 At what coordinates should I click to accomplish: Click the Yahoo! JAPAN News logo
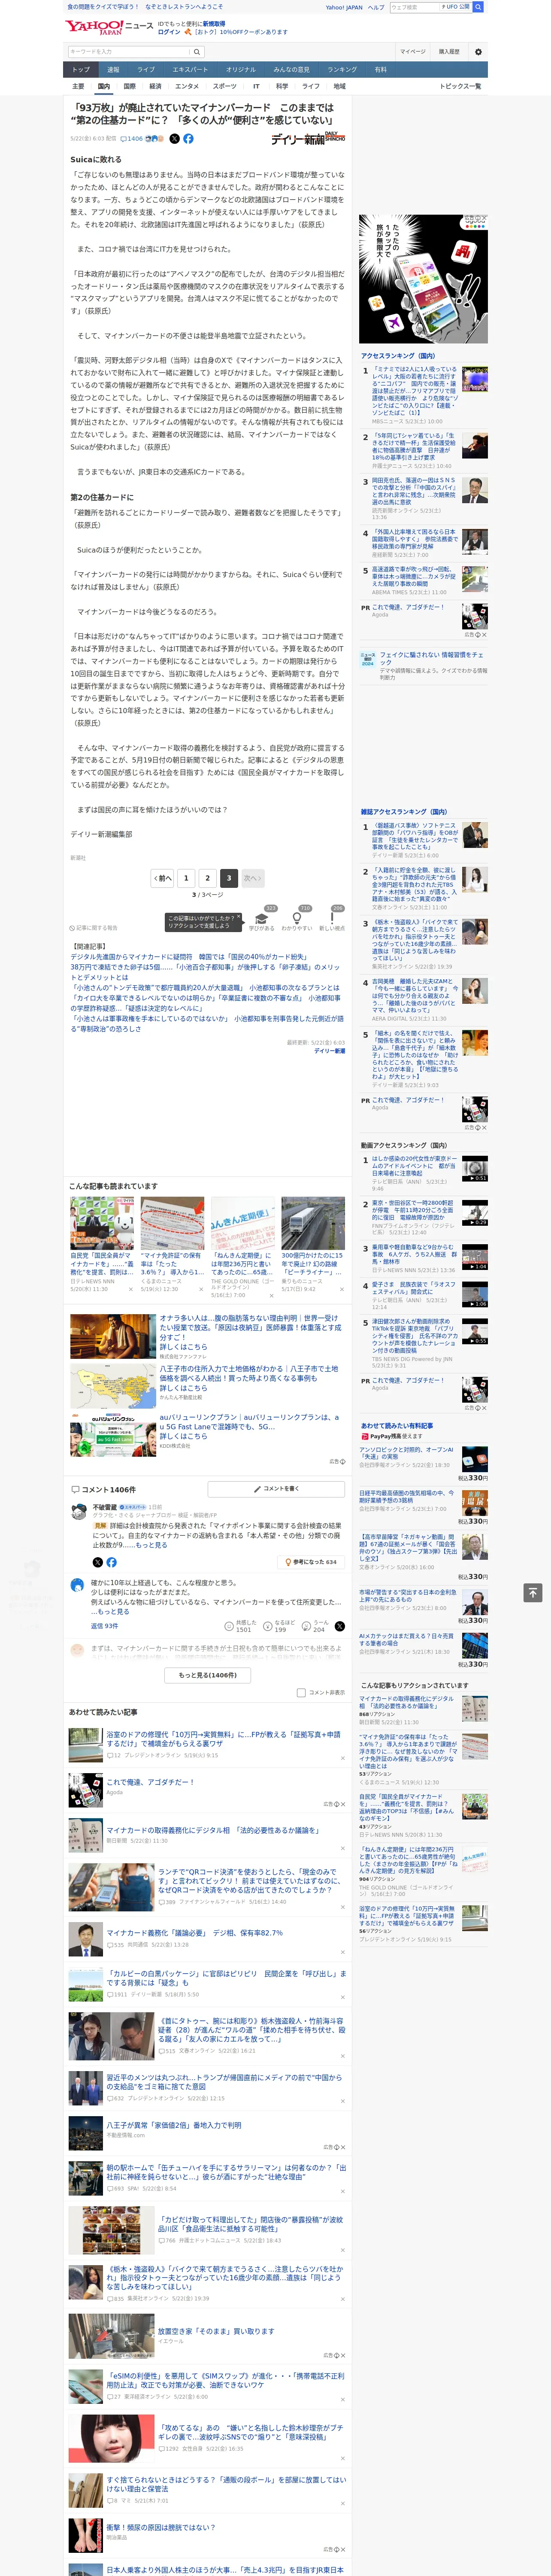109,27
